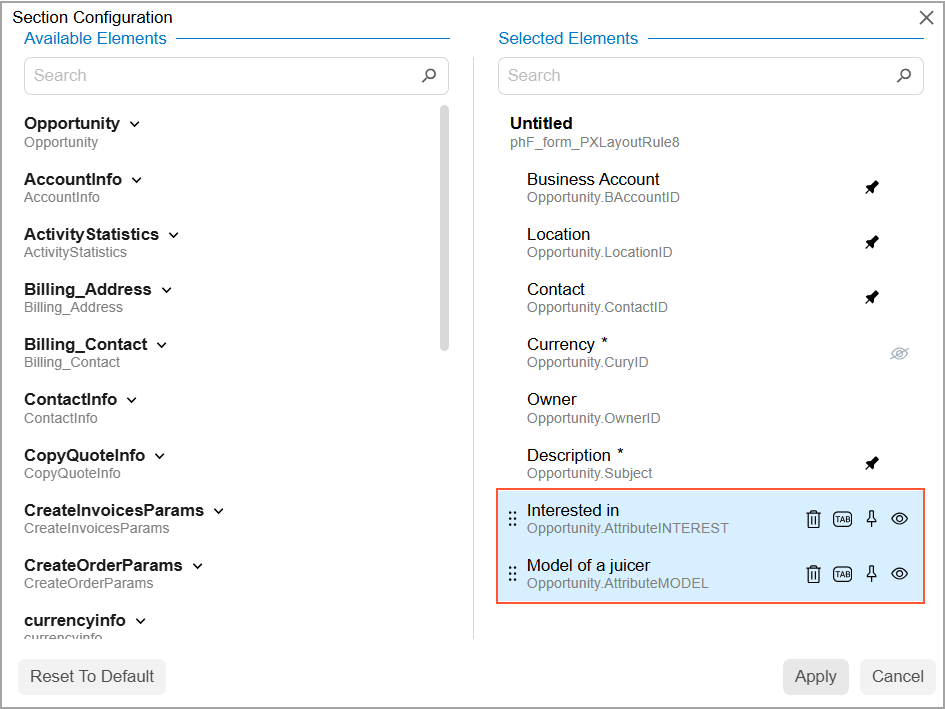Click Reset To Default
945x709 pixels.
point(92,677)
